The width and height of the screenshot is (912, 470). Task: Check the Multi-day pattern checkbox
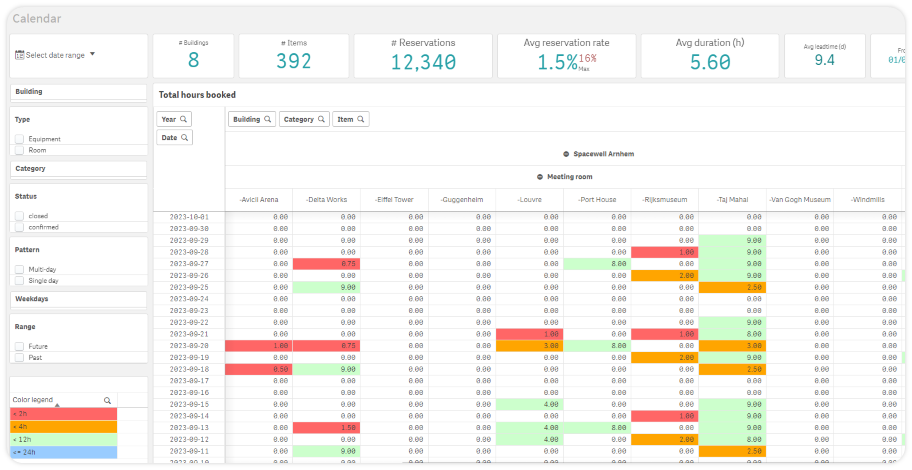pos(20,269)
